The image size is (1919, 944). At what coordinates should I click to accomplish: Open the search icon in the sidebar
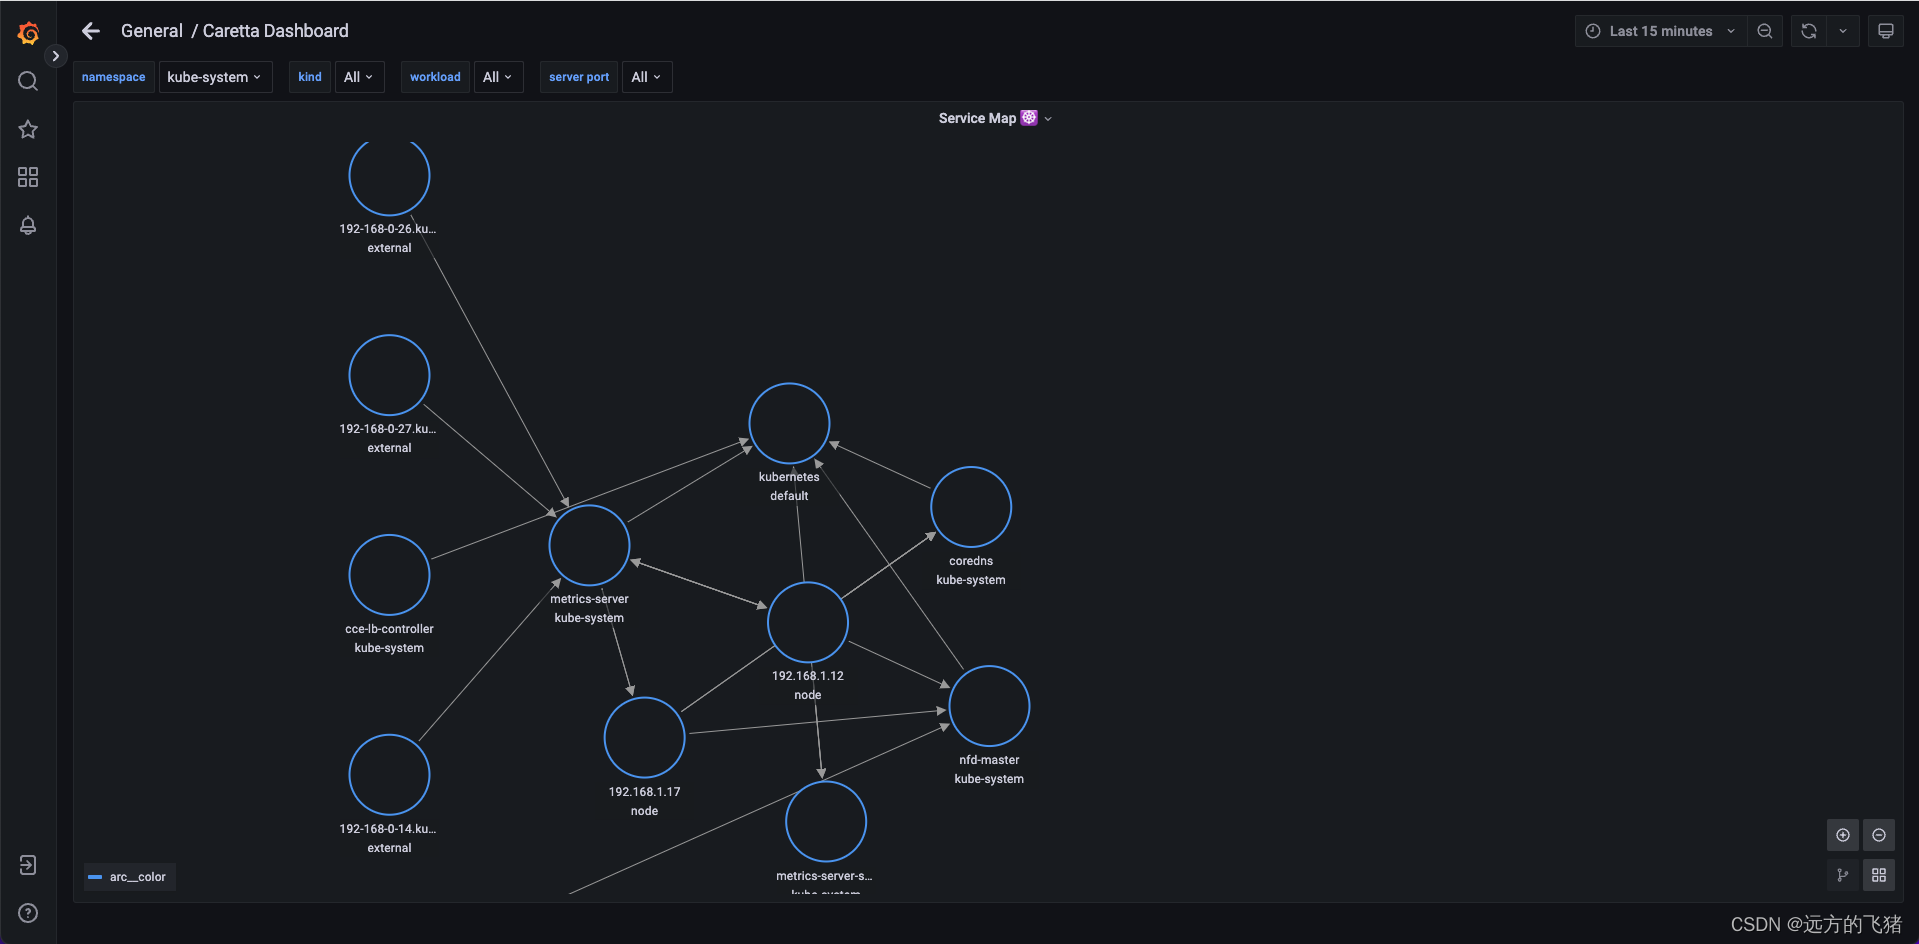point(28,81)
